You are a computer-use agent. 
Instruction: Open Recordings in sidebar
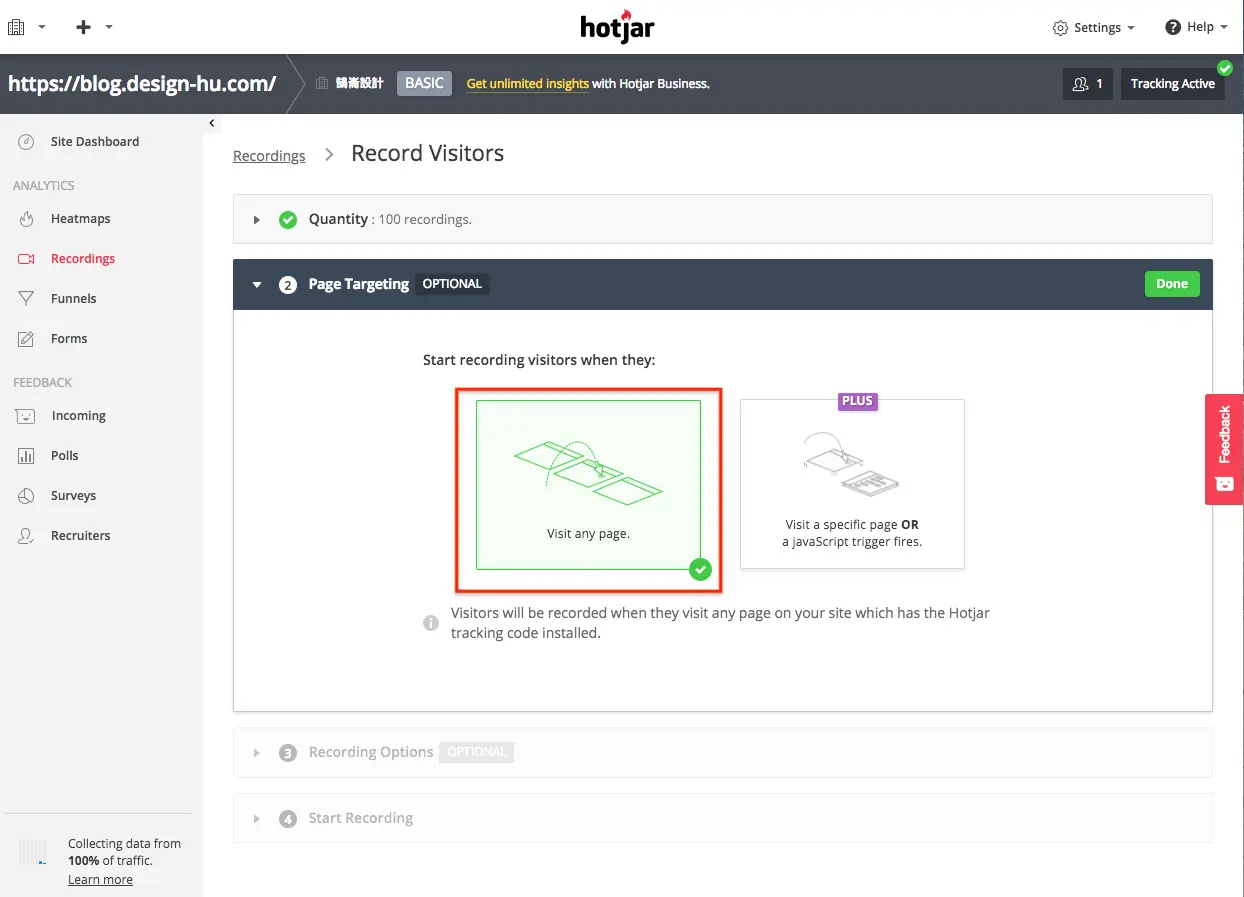click(83, 259)
